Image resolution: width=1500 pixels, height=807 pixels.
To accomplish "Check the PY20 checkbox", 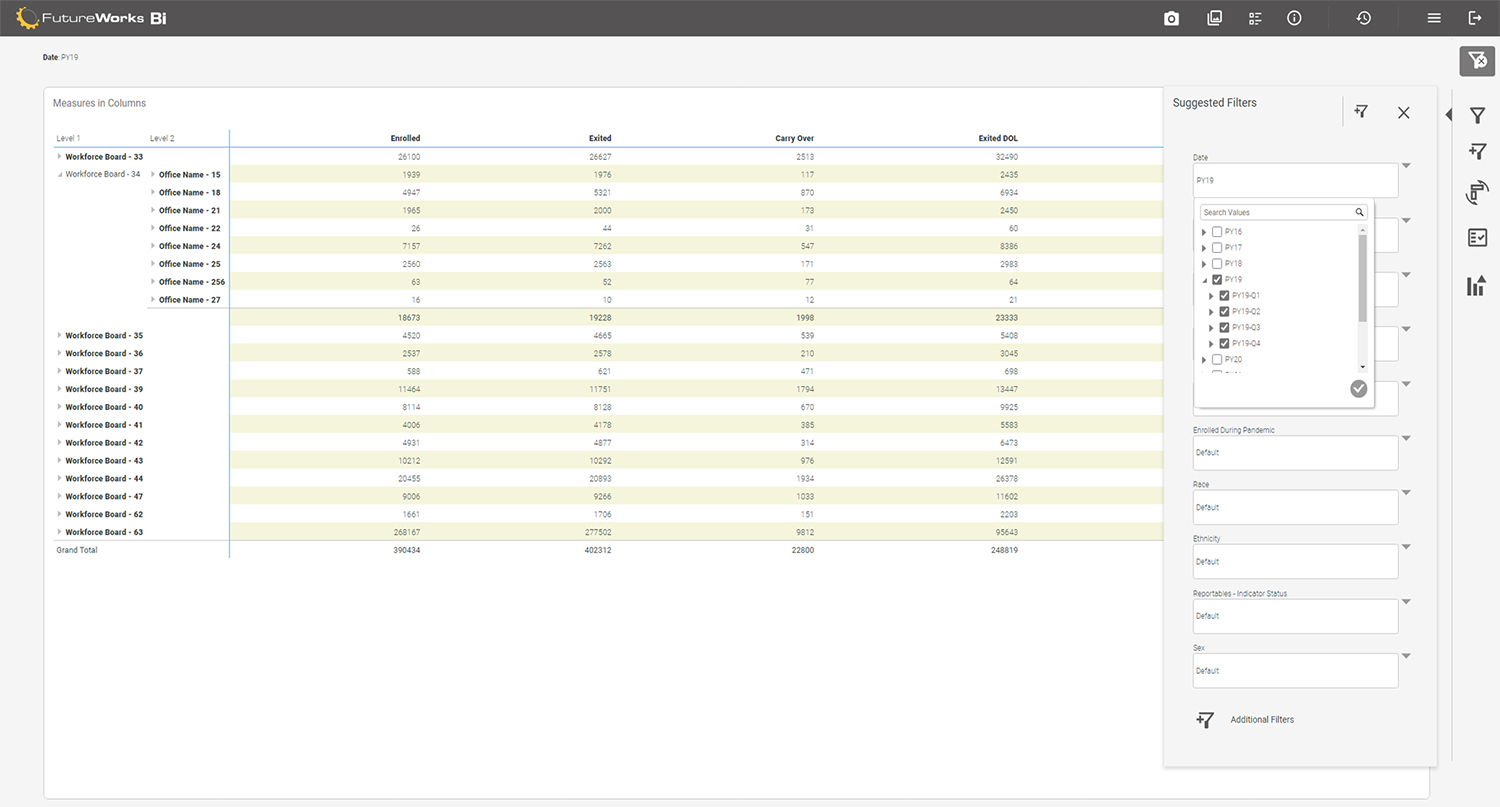I will [x=1215, y=359].
